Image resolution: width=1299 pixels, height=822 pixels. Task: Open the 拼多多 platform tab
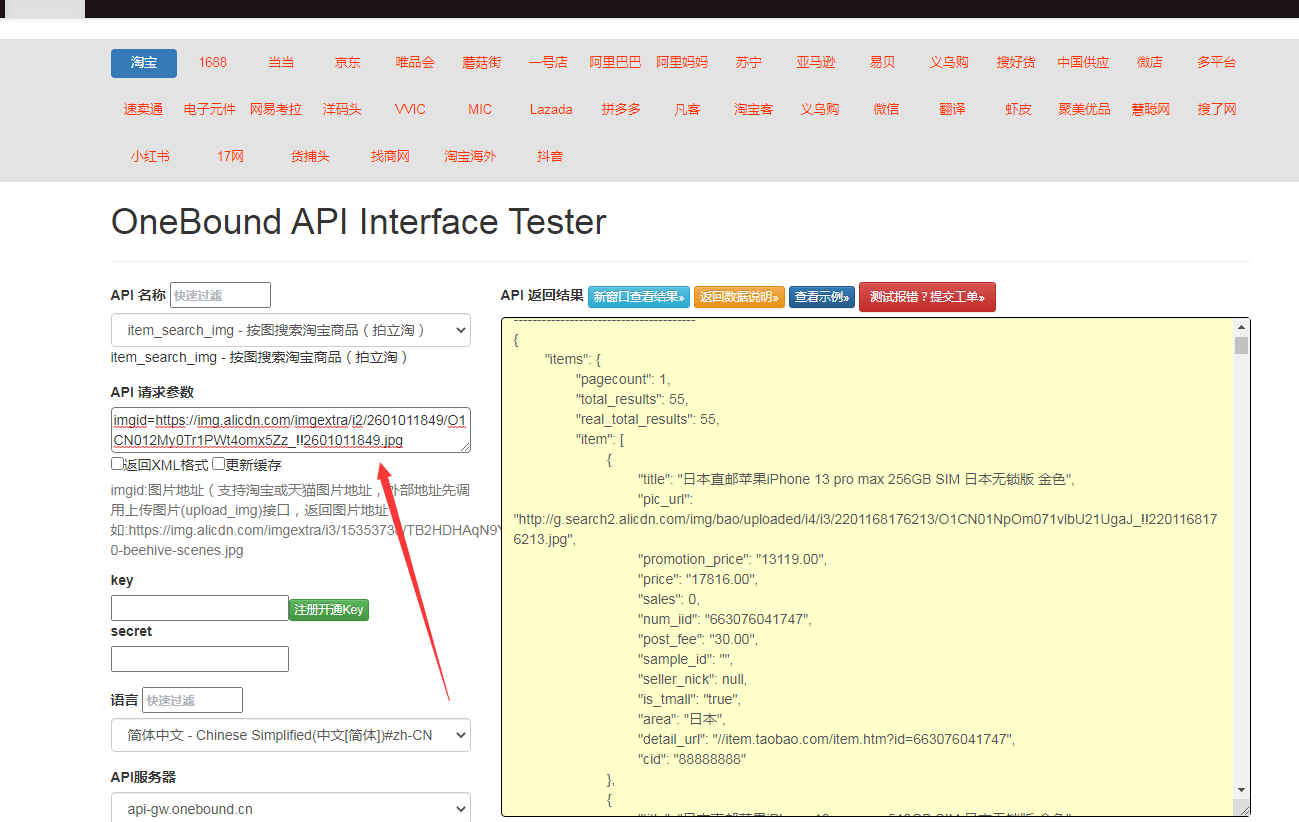(x=621, y=109)
